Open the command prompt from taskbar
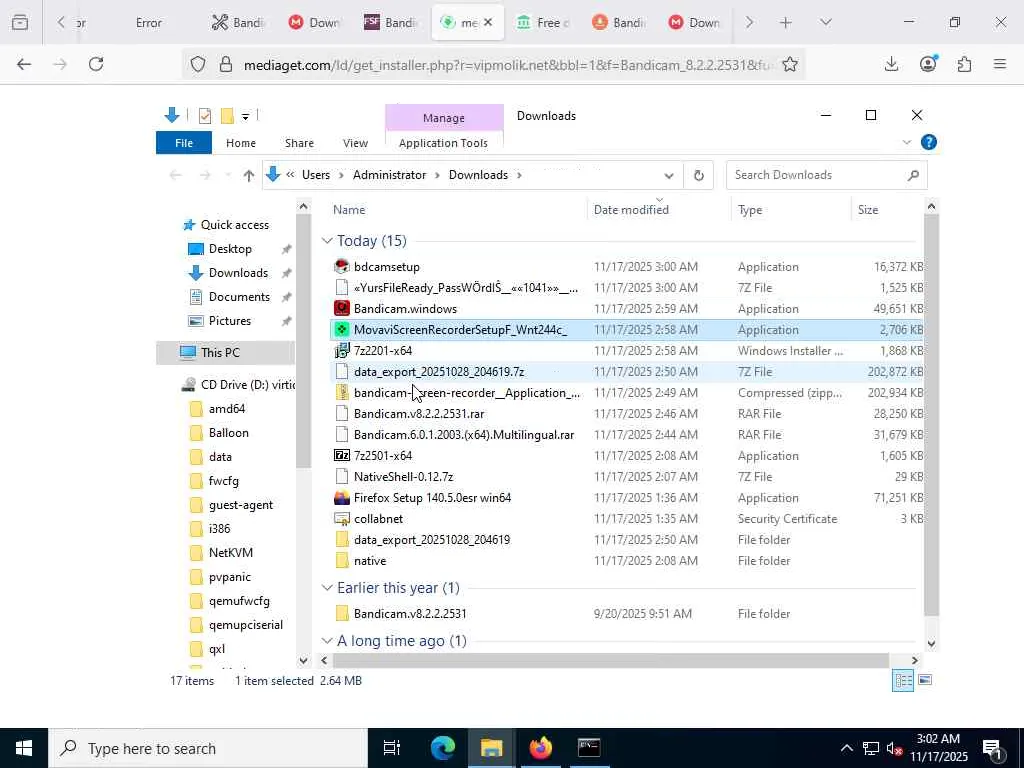 588,748
